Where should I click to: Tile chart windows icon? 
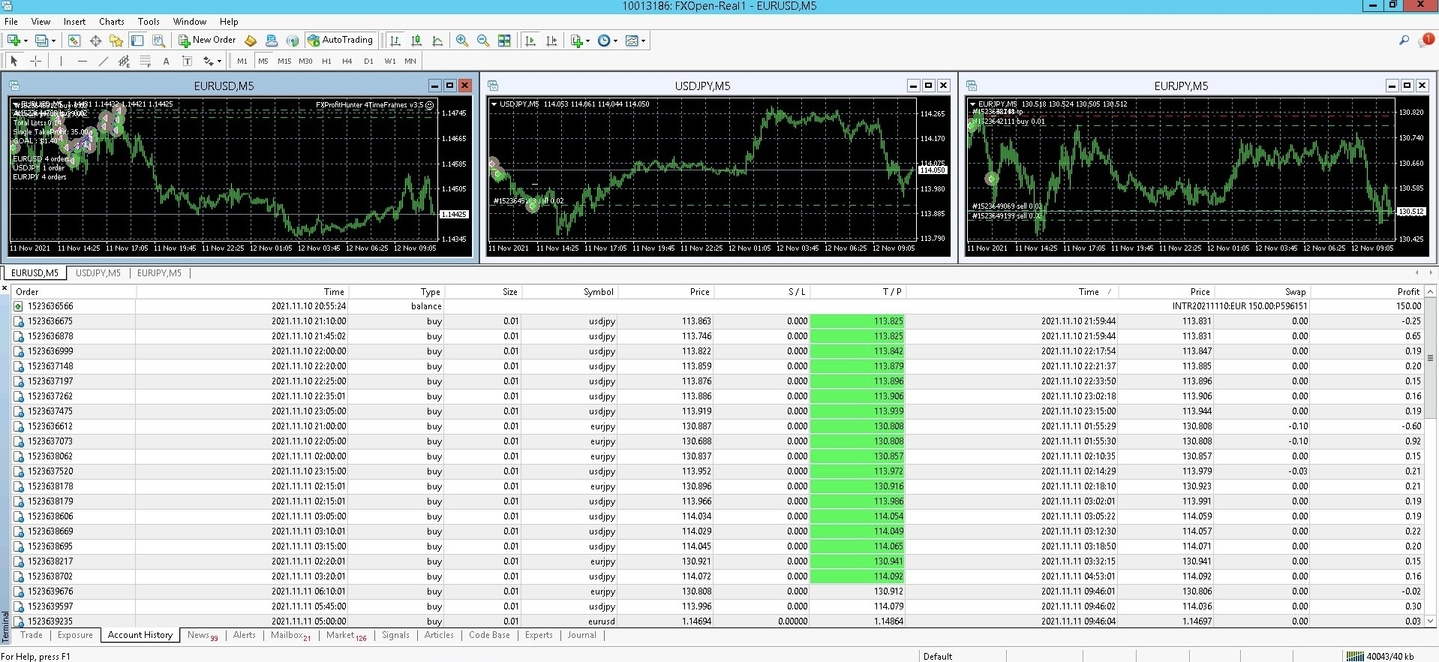[504, 40]
